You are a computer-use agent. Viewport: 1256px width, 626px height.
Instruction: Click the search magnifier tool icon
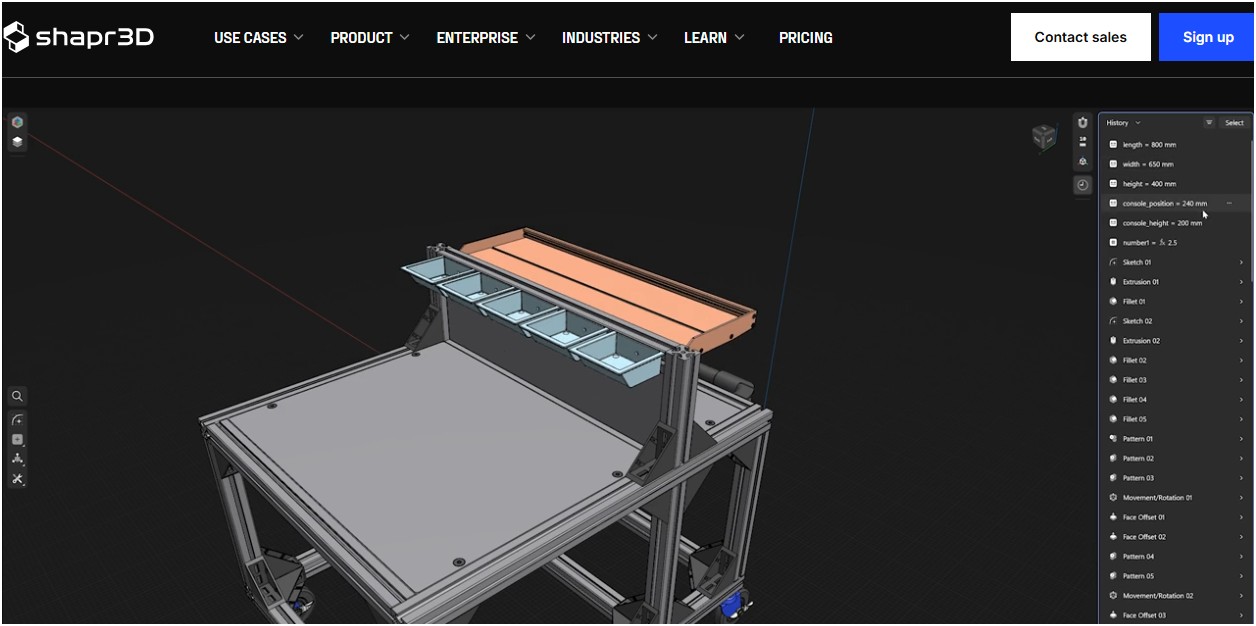pos(17,396)
